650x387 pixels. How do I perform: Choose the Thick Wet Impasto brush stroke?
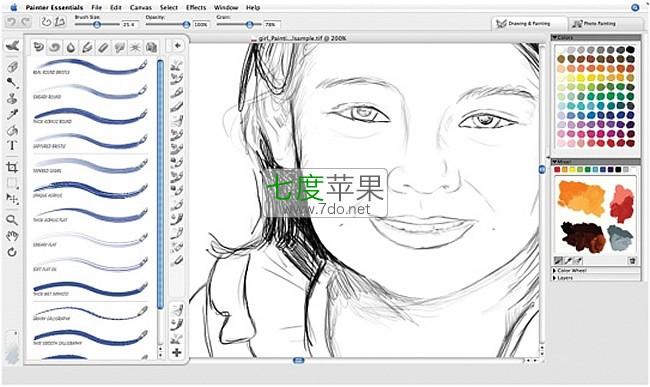(90, 289)
